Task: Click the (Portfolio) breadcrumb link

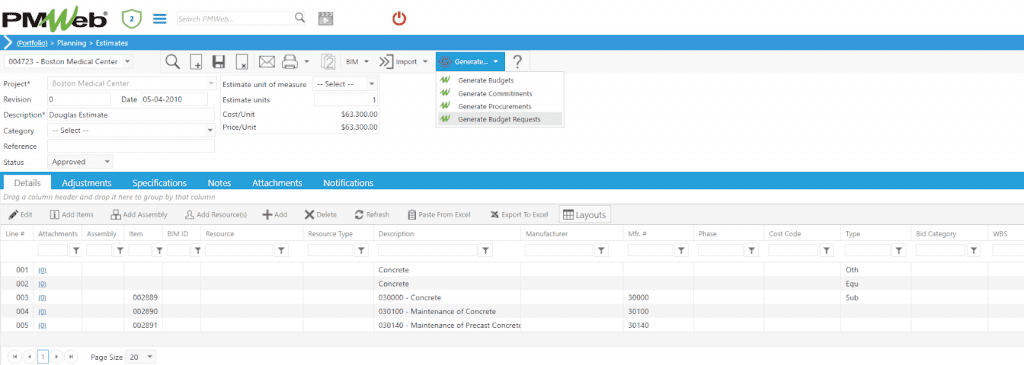Action: pyautogui.click(x=32, y=42)
